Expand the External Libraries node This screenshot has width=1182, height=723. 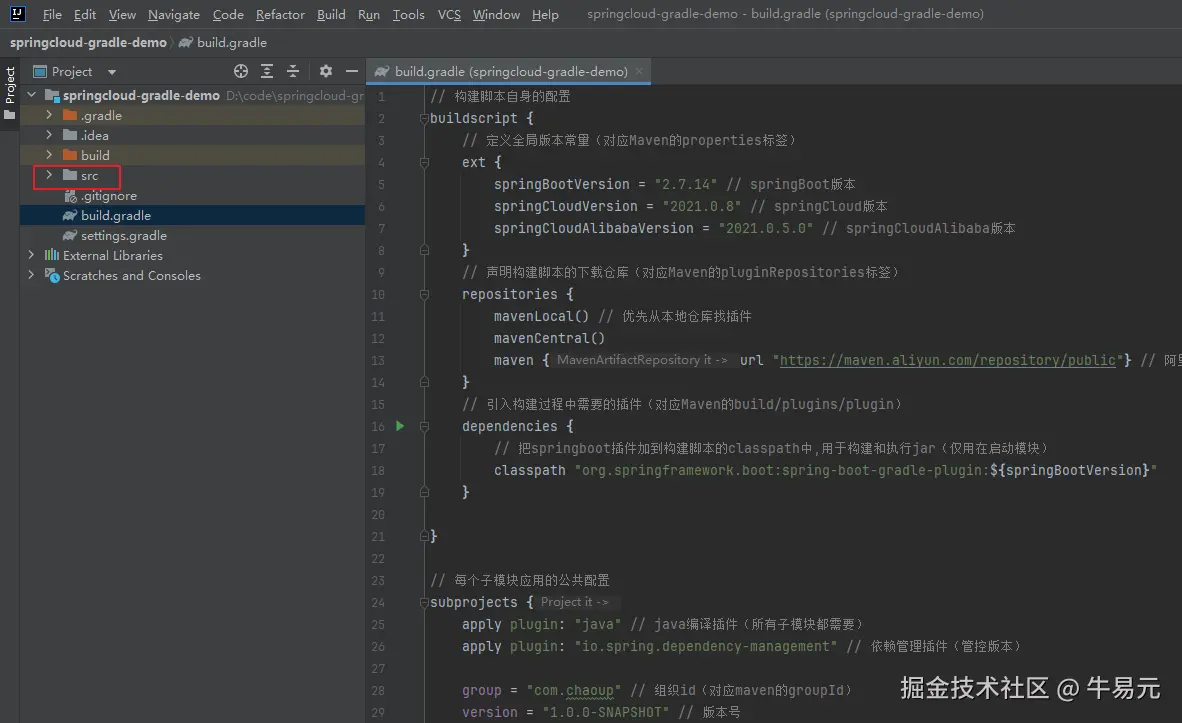[x=31, y=255]
